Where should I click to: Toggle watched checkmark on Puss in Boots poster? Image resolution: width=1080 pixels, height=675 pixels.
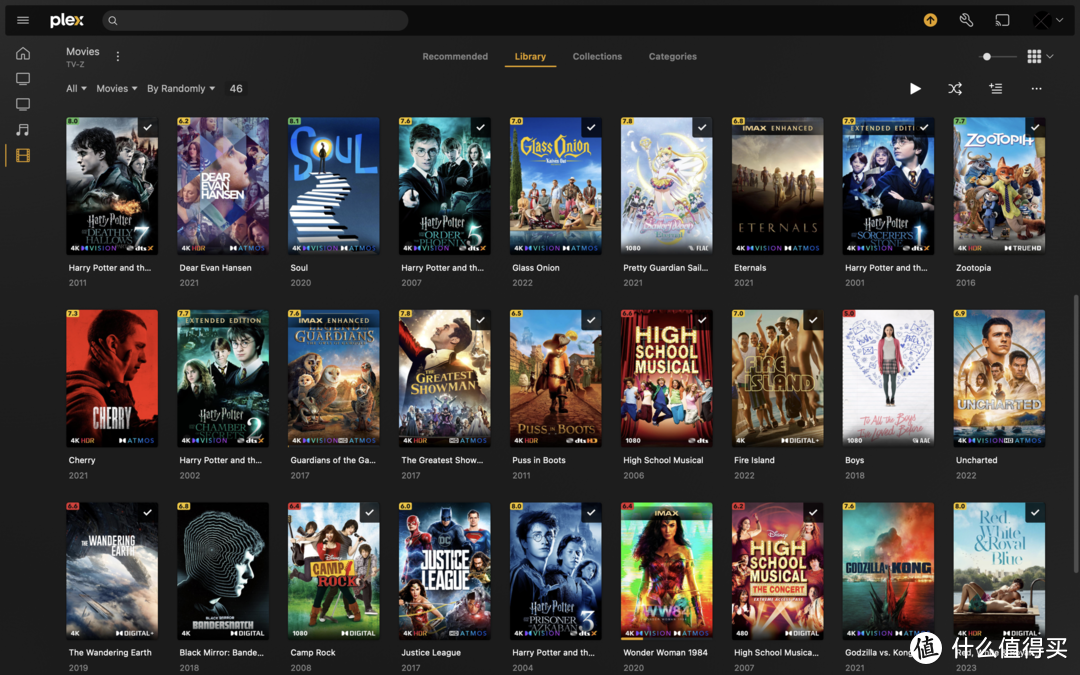coord(591,320)
